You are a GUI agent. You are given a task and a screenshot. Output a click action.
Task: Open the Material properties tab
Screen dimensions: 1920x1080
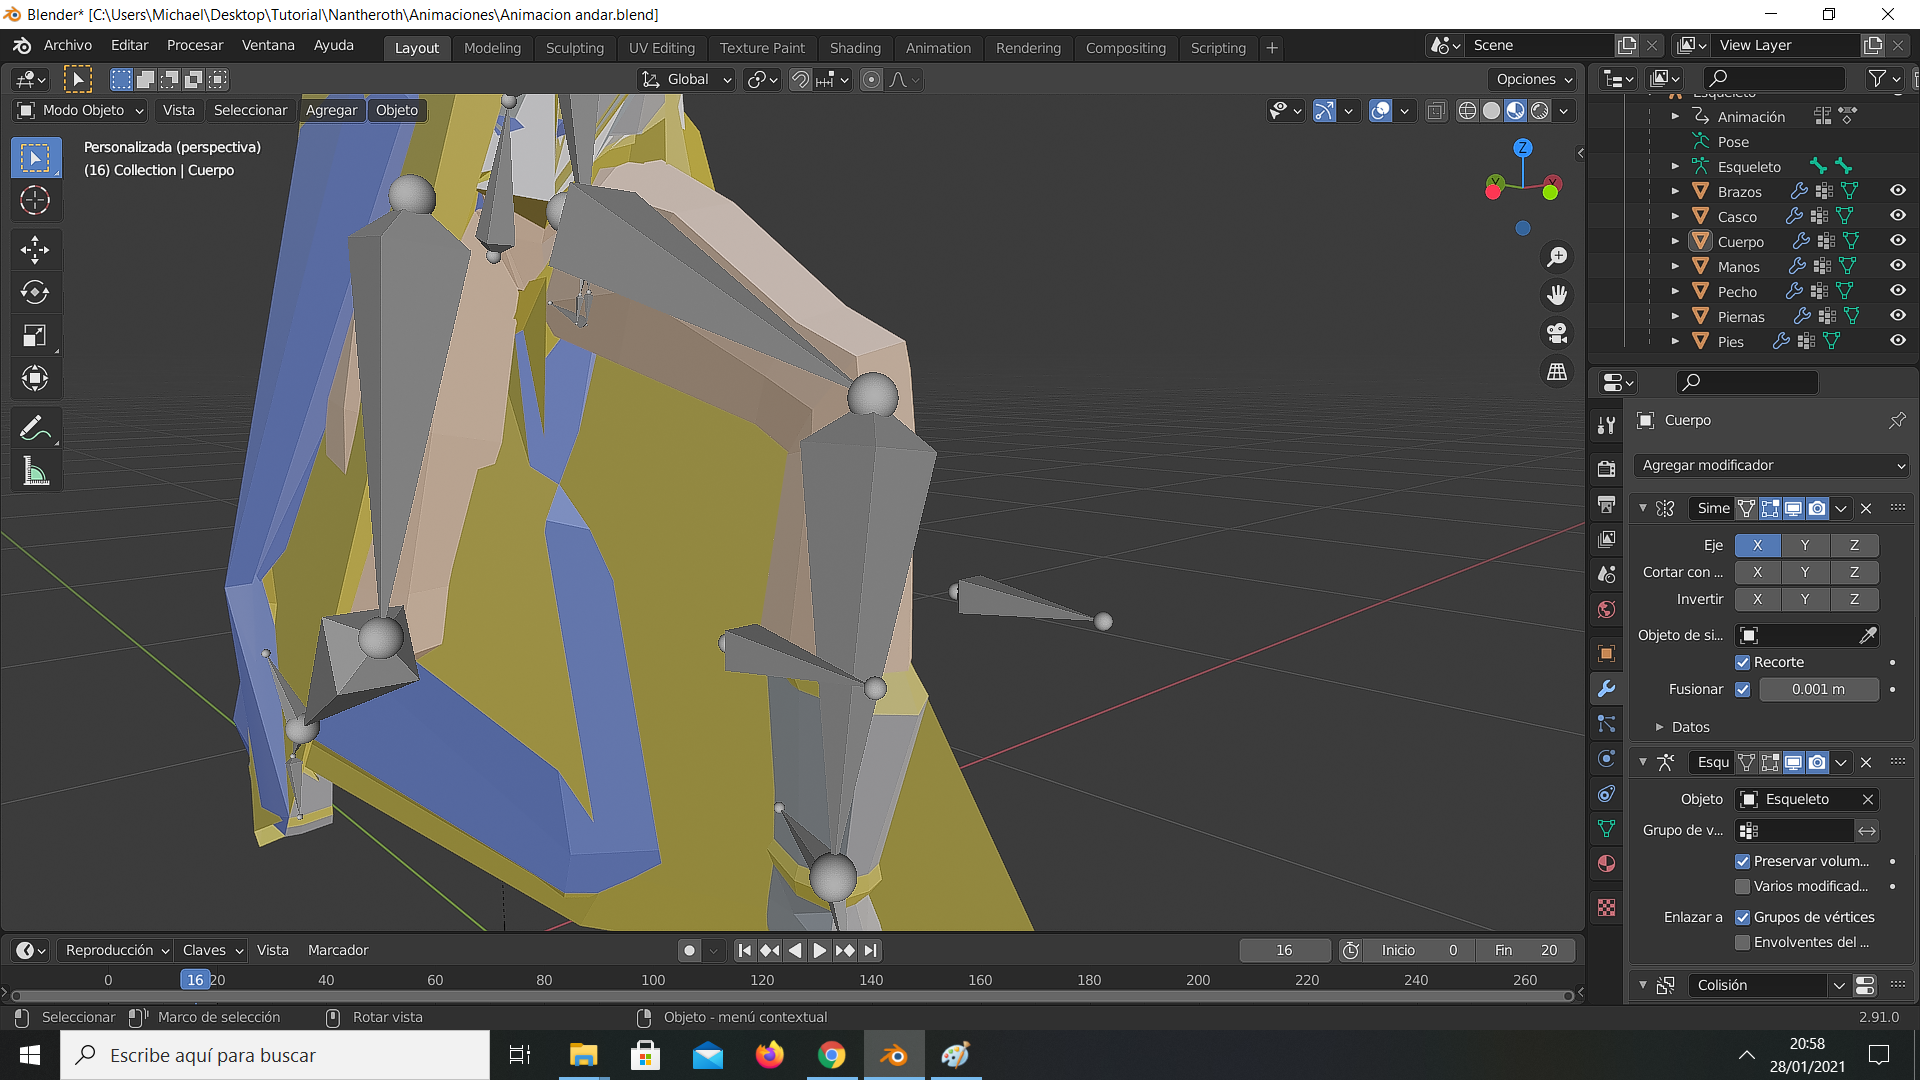coord(1607,864)
